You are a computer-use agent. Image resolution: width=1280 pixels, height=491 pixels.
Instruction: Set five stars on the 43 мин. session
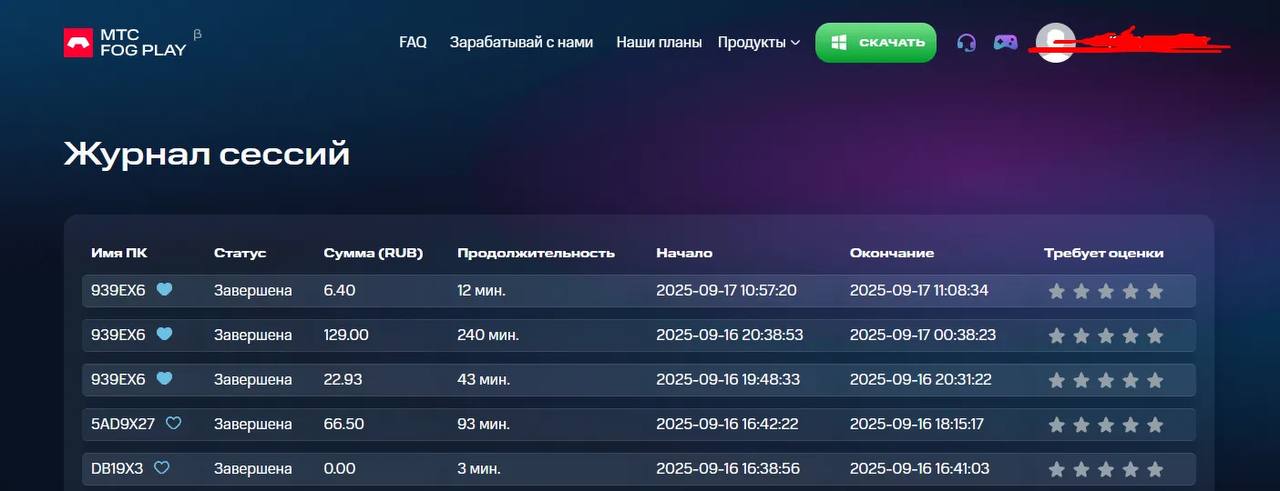(x=1155, y=380)
